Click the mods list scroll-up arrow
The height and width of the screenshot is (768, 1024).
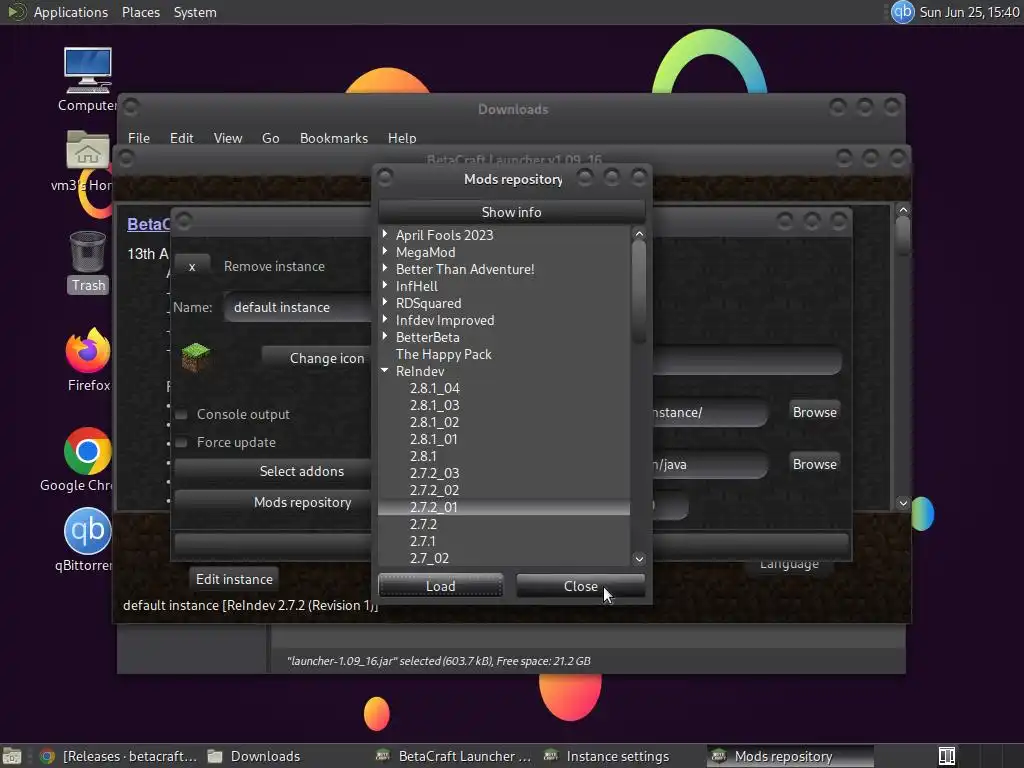click(639, 234)
